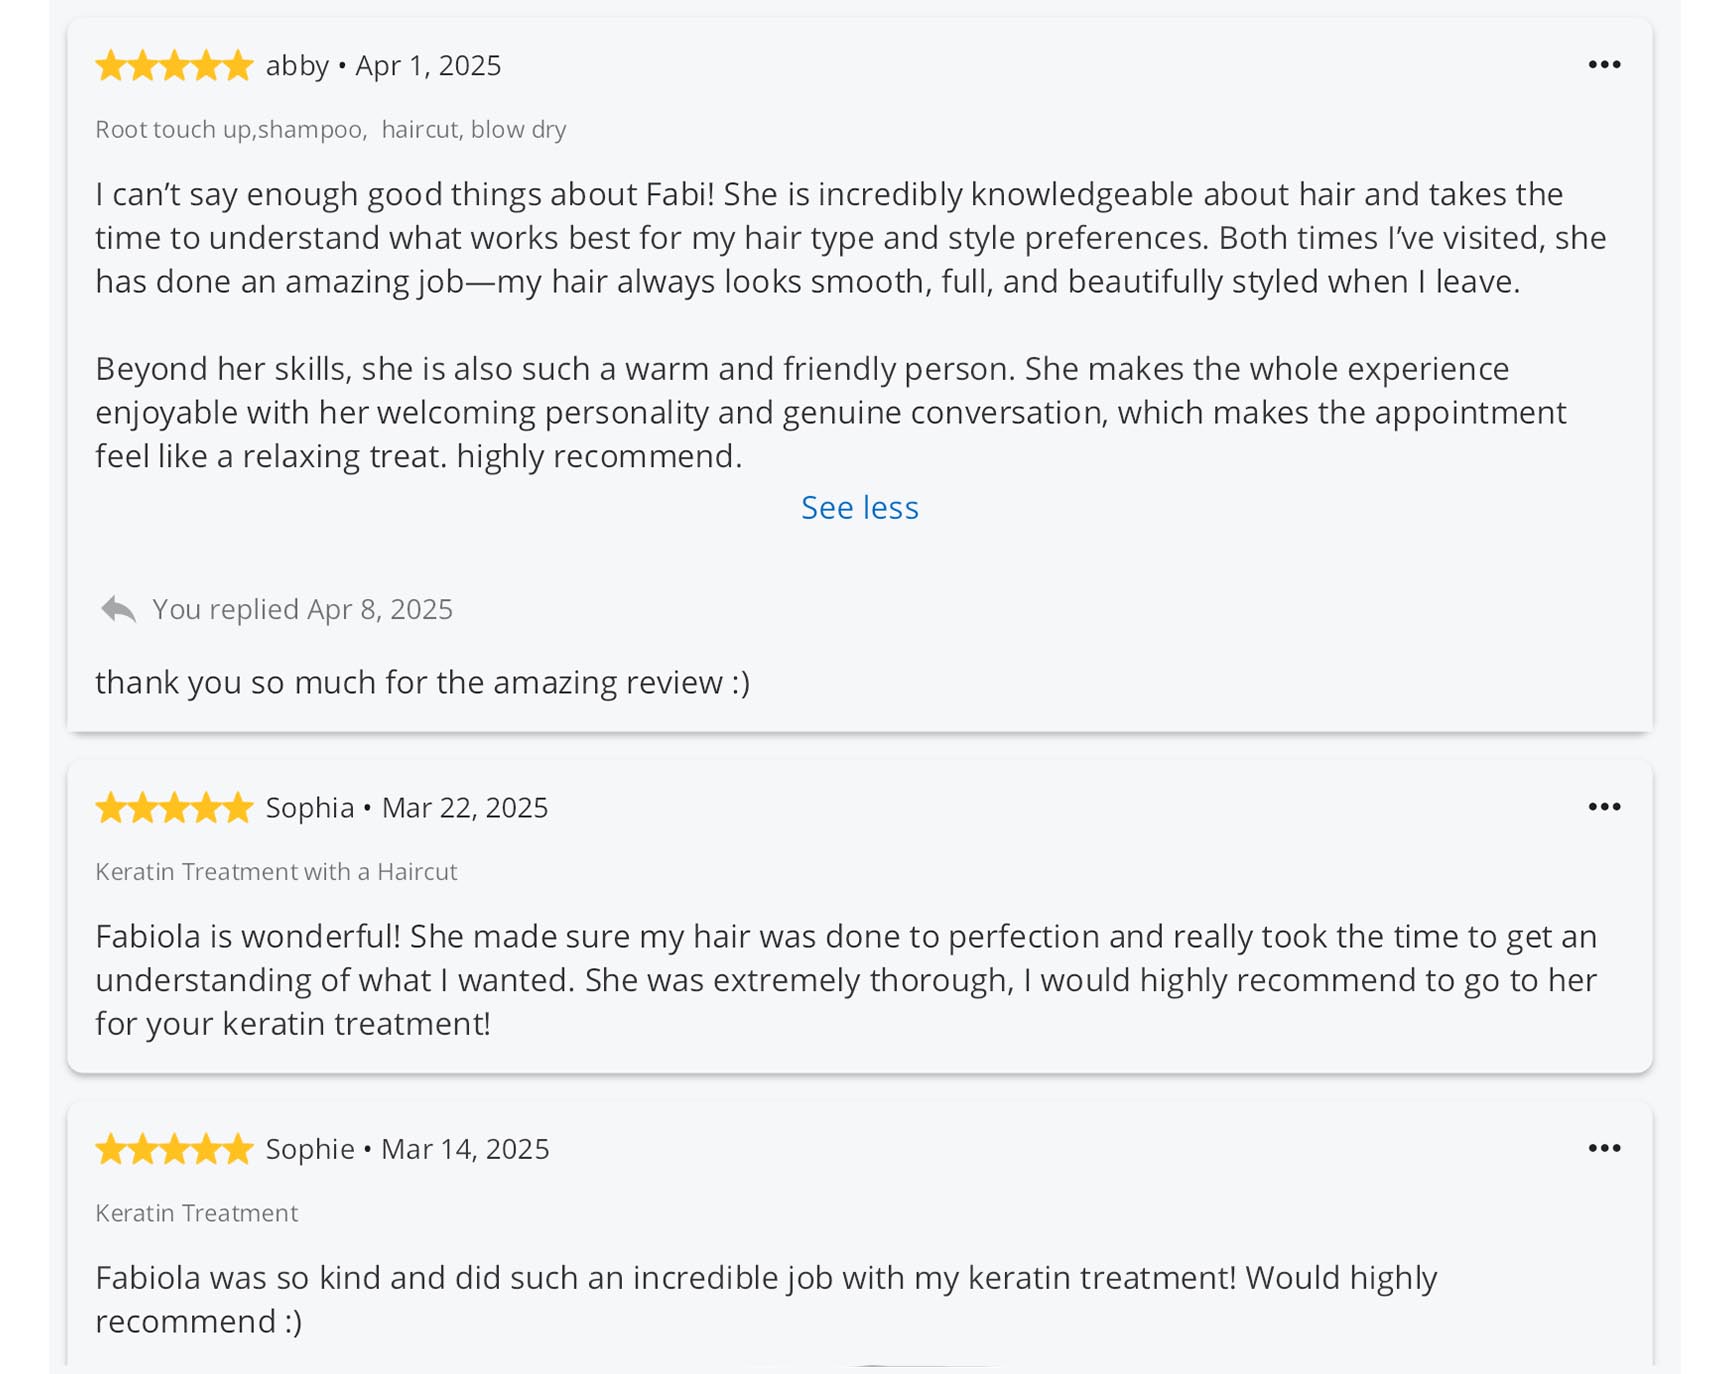
Task: Open more options for Sophie's review
Action: (1603, 1149)
